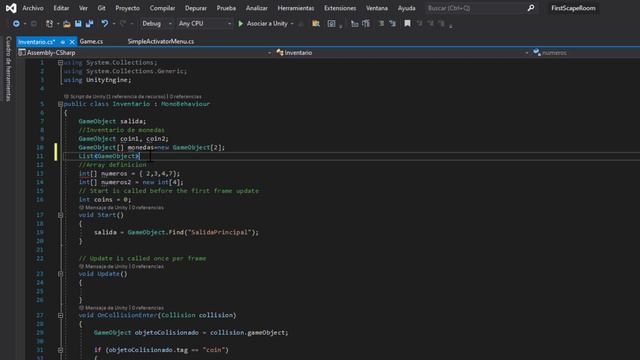The width and height of the screenshot is (640, 360).
Task: Open the Any CPU platform dropdown
Action: point(204,24)
